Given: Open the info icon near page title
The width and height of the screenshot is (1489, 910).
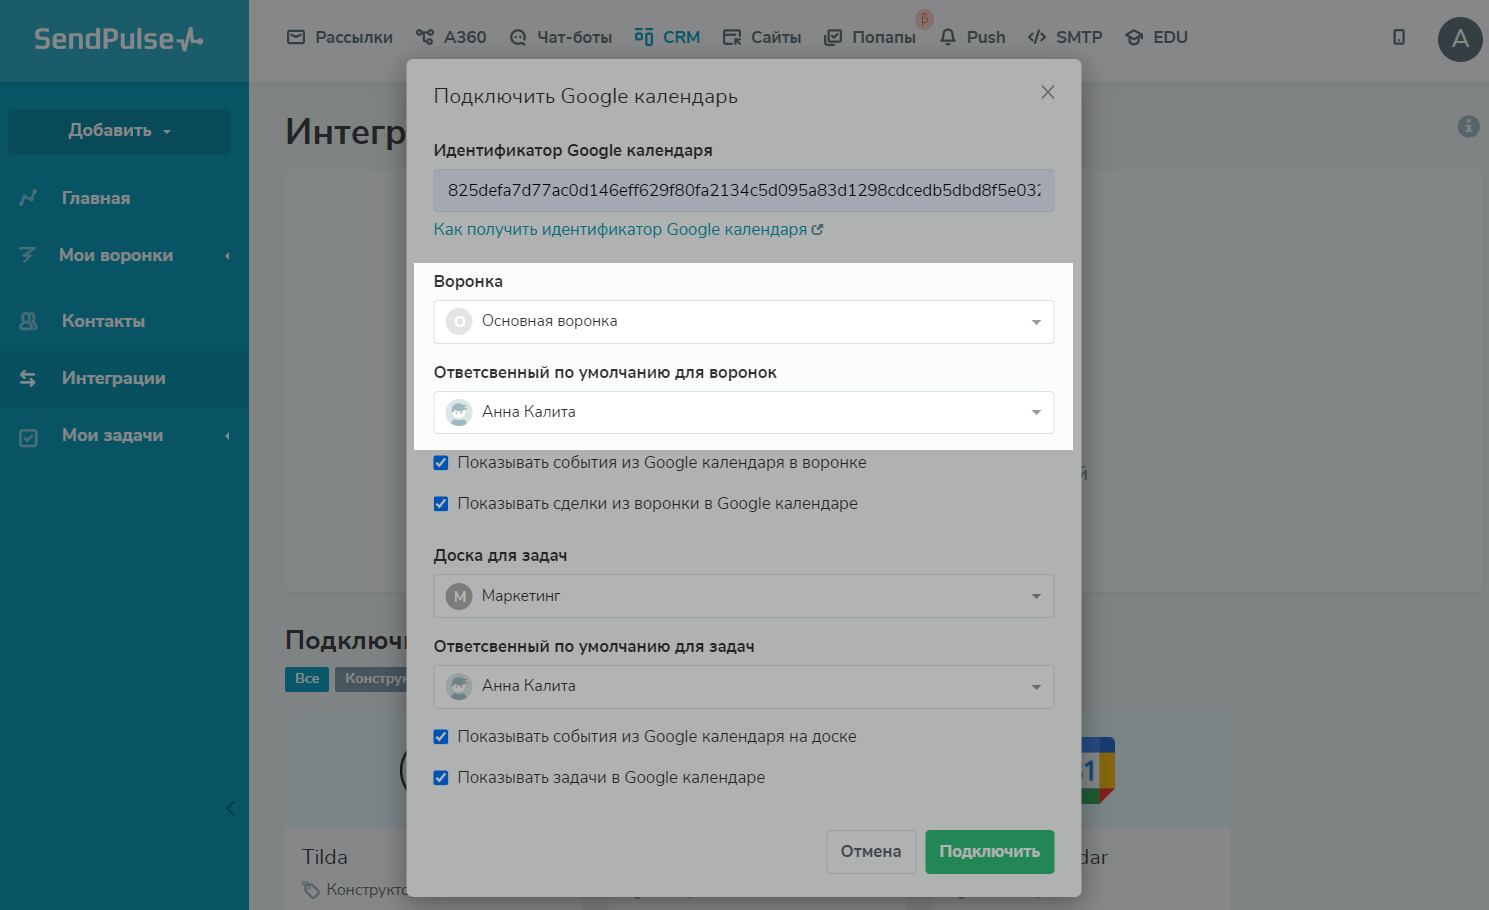Looking at the screenshot, I should coord(1468,126).
